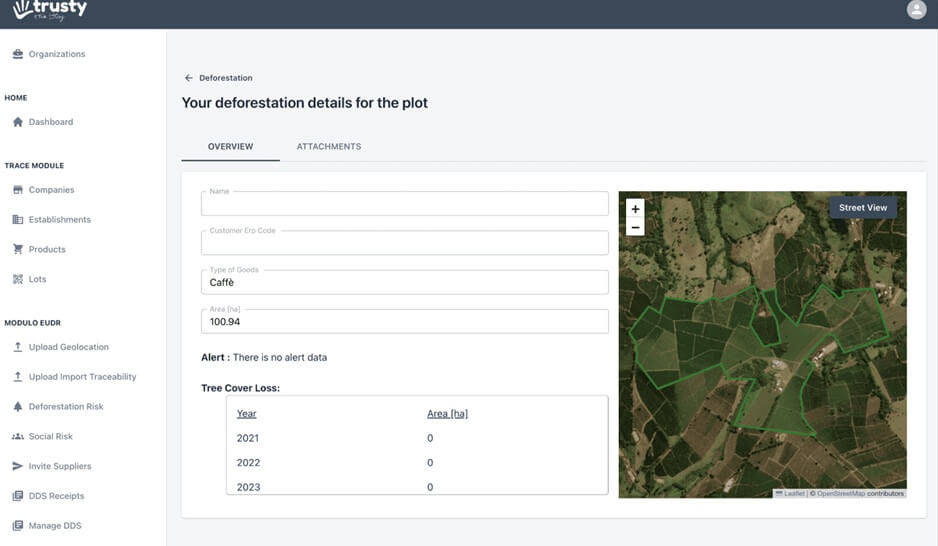Switch map to Street View
Image resolution: width=938 pixels, height=546 pixels.
pyautogui.click(x=862, y=208)
